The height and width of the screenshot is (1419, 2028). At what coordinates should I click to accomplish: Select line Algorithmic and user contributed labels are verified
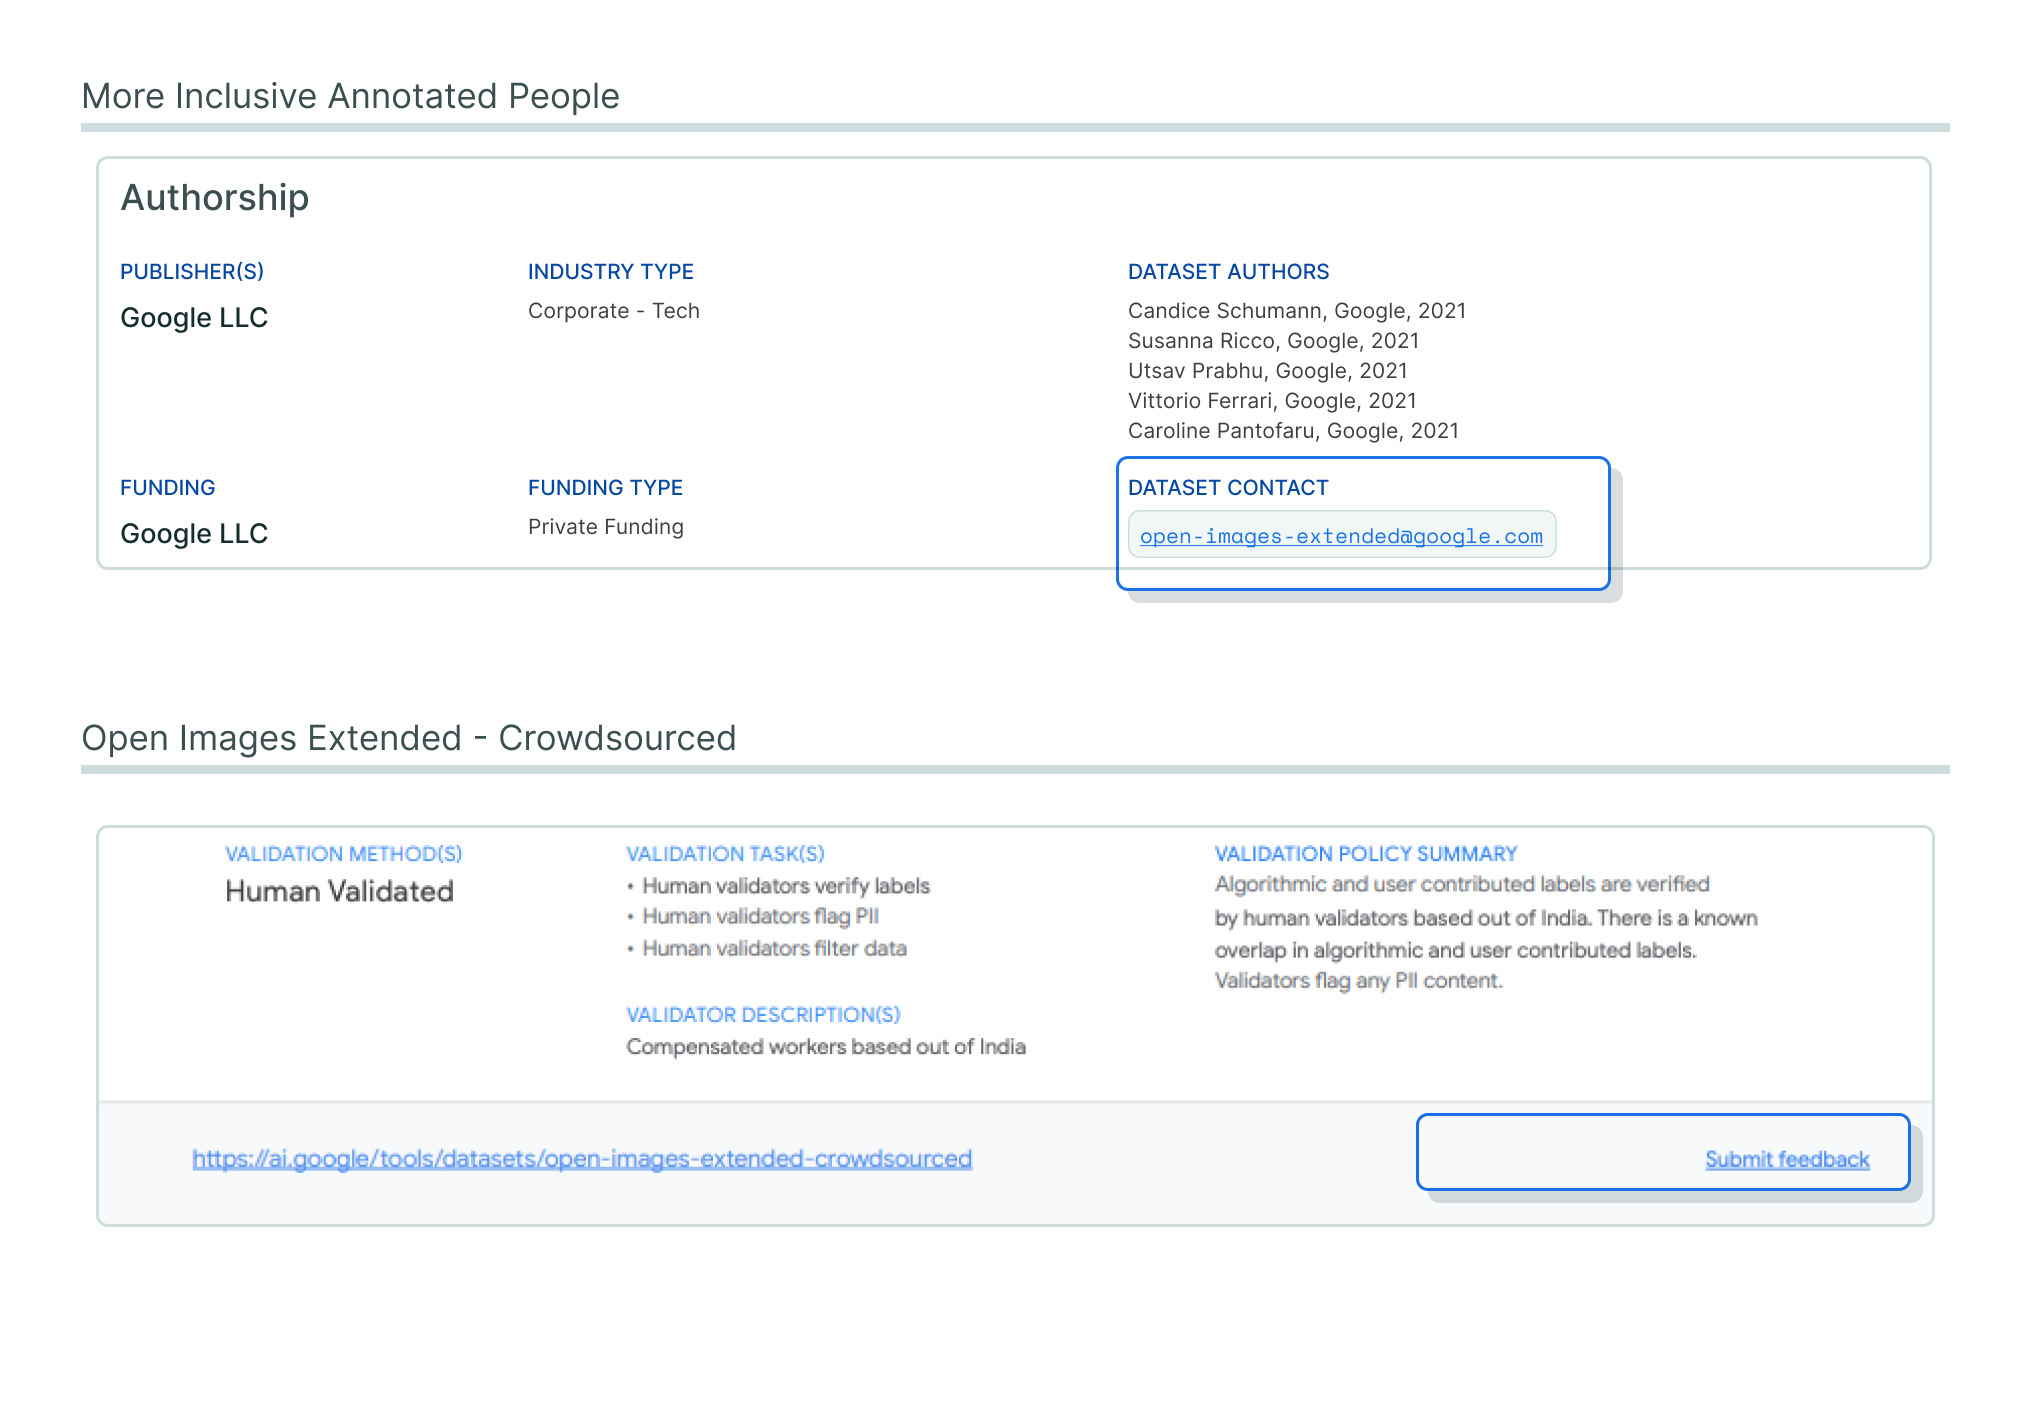(x=1462, y=884)
